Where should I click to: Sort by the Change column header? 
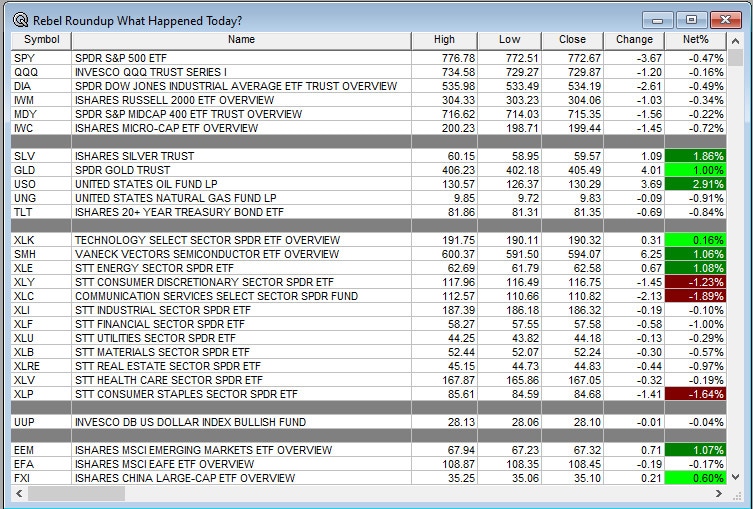[634, 40]
